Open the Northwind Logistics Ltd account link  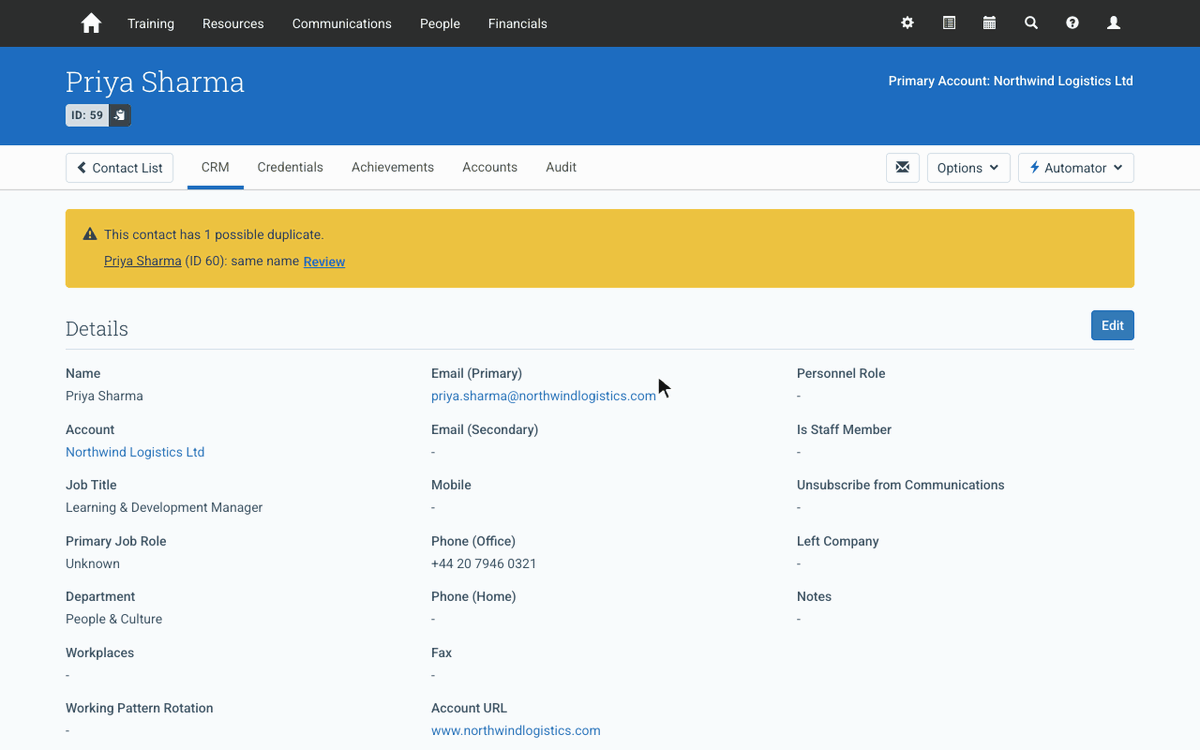click(x=135, y=452)
